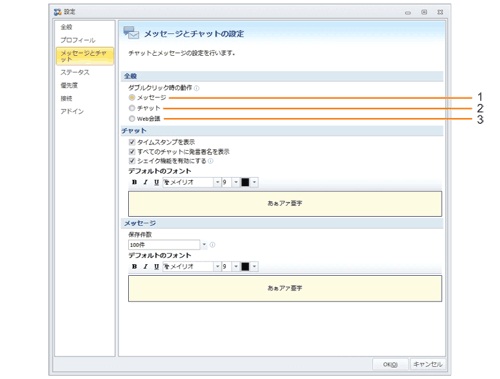Open the 全般 settings category
Image resolution: width=500 pixels, height=379 pixels.
pyautogui.click(x=66, y=27)
